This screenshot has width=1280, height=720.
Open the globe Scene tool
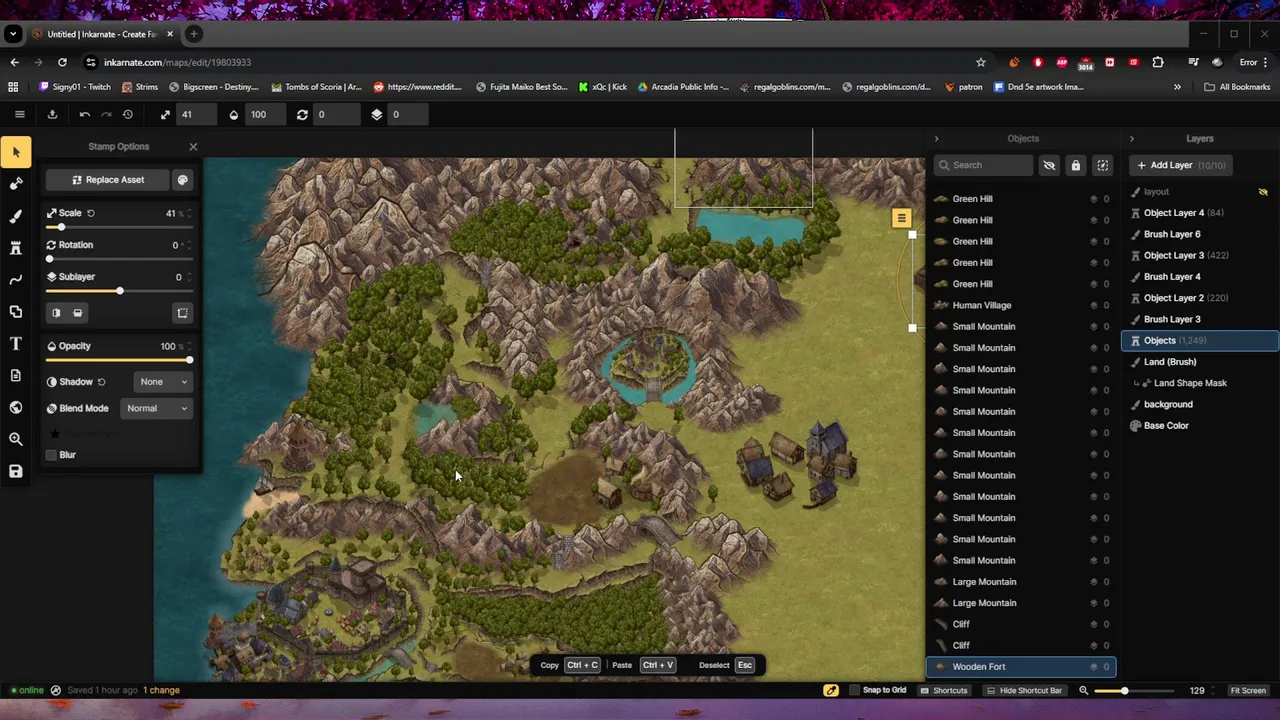coord(16,407)
